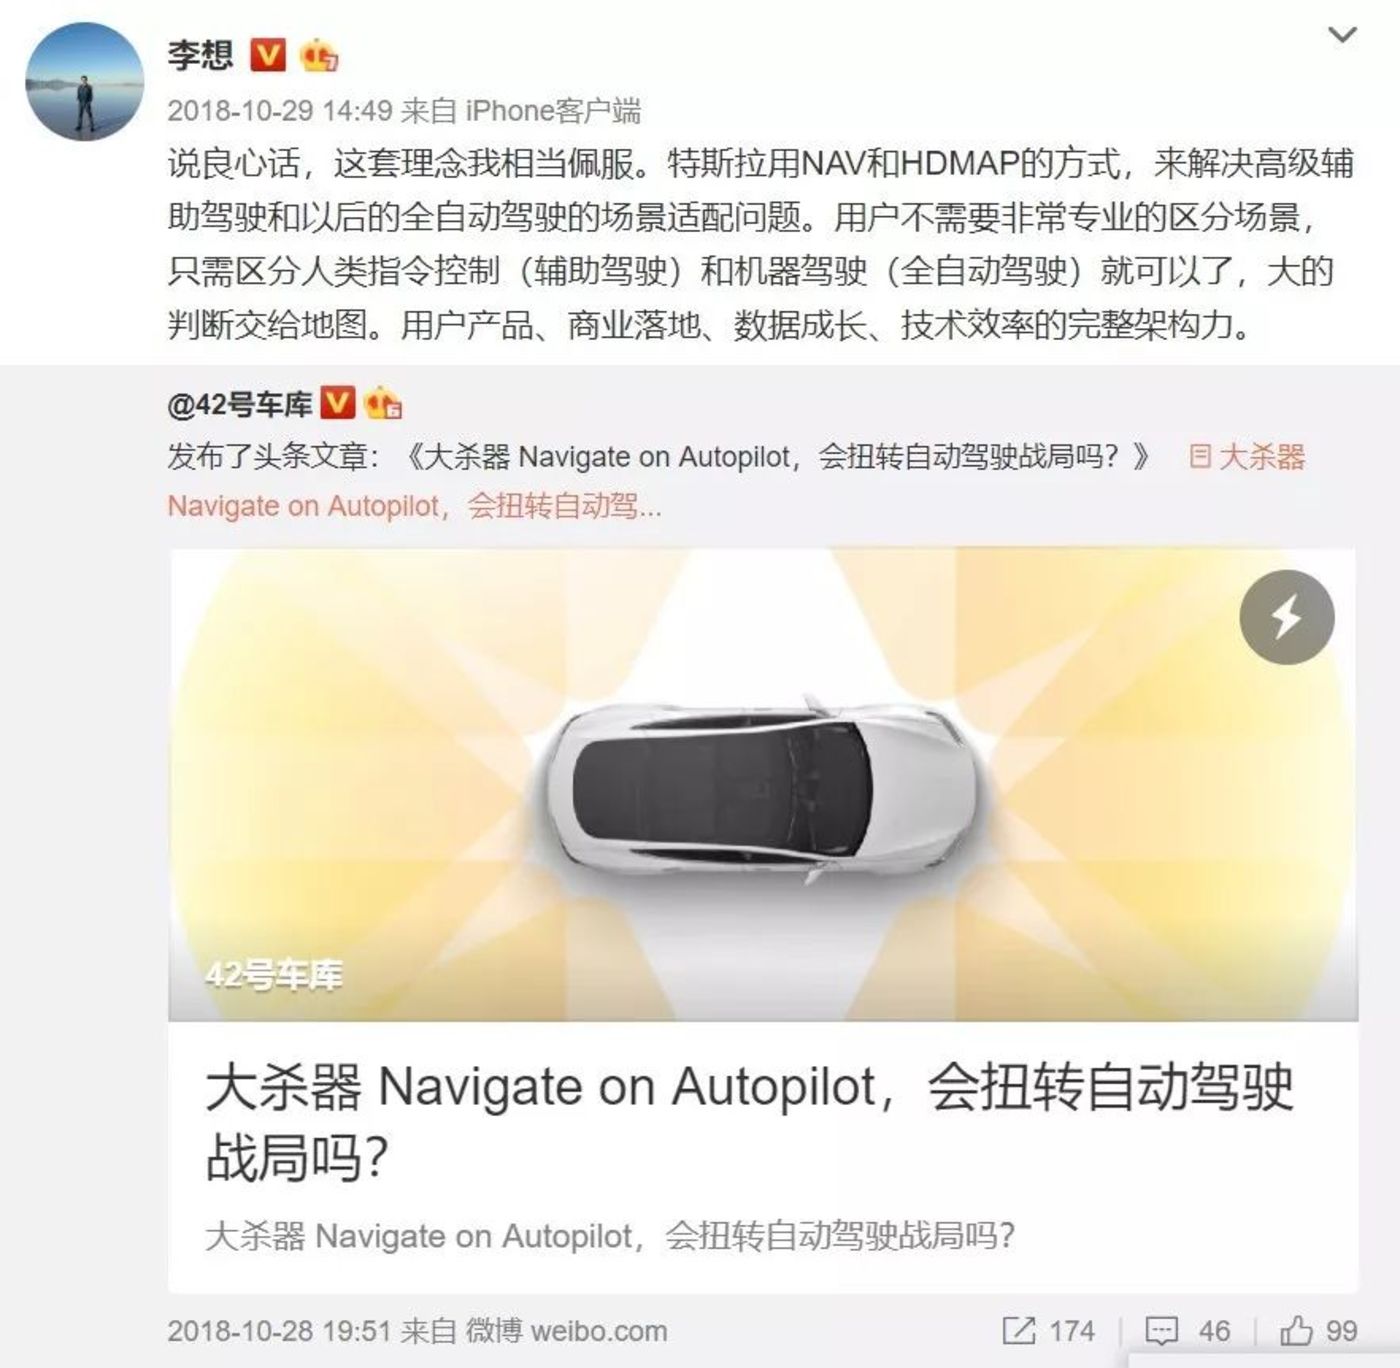
Task: Open the 2018-10-29 14:49 timestamp link
Action: (x=280, y=111)
